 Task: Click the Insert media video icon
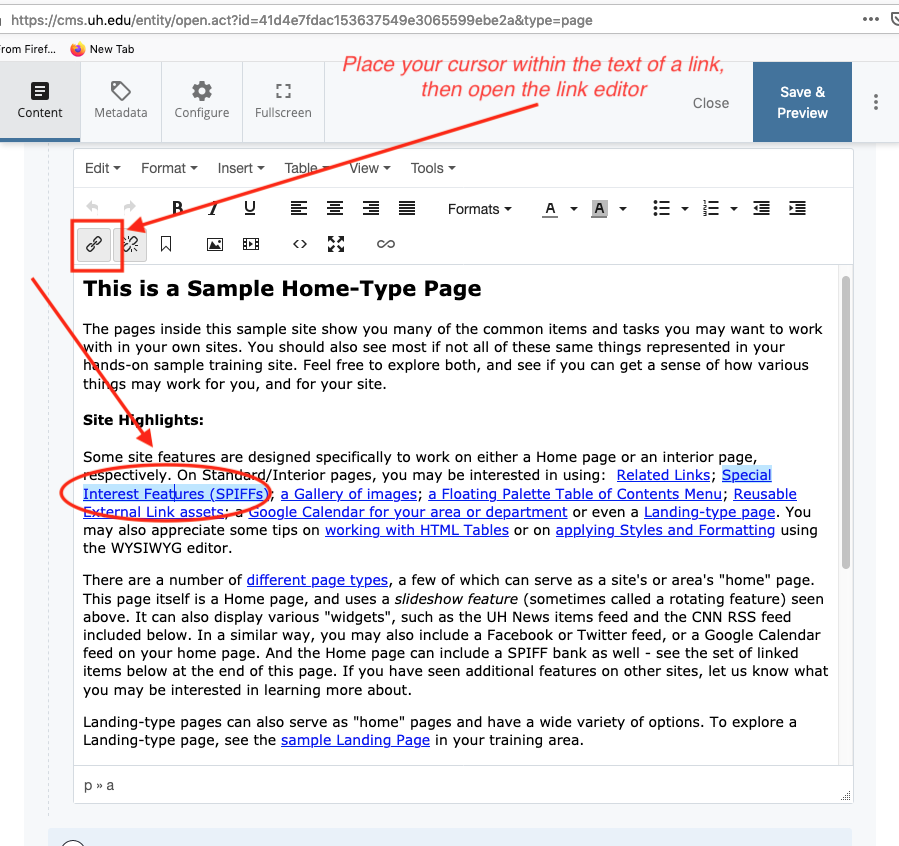pyautogui.click(x=251, y=245)
